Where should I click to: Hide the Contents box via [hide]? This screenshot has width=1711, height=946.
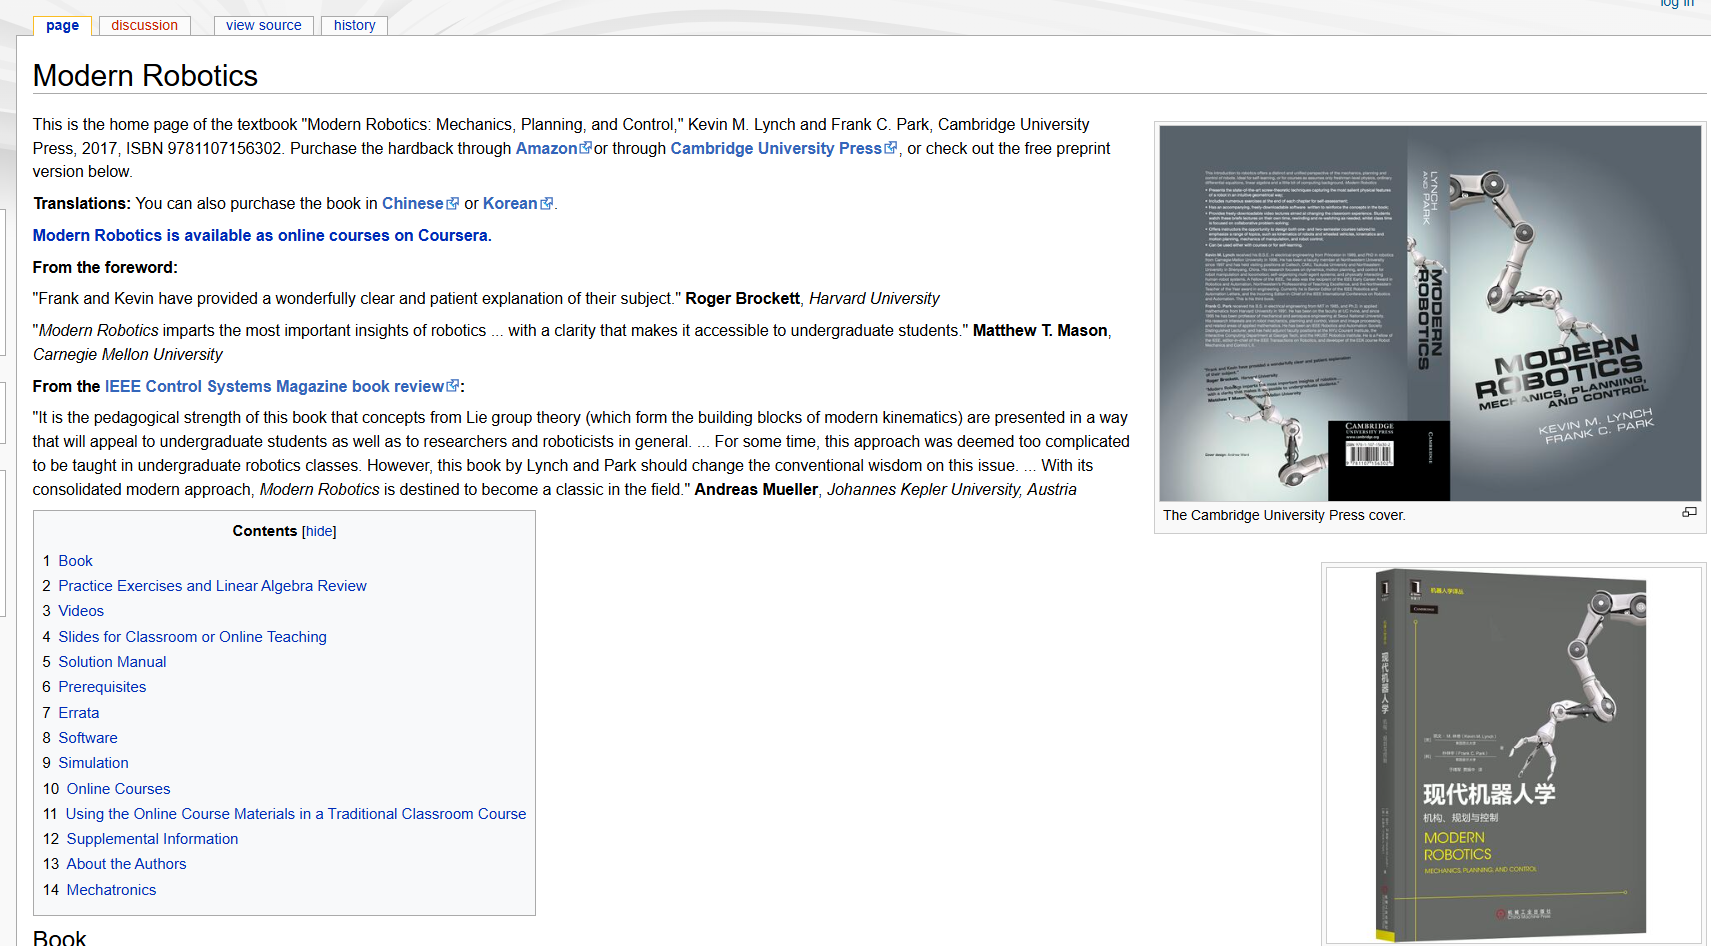(319, 531)
